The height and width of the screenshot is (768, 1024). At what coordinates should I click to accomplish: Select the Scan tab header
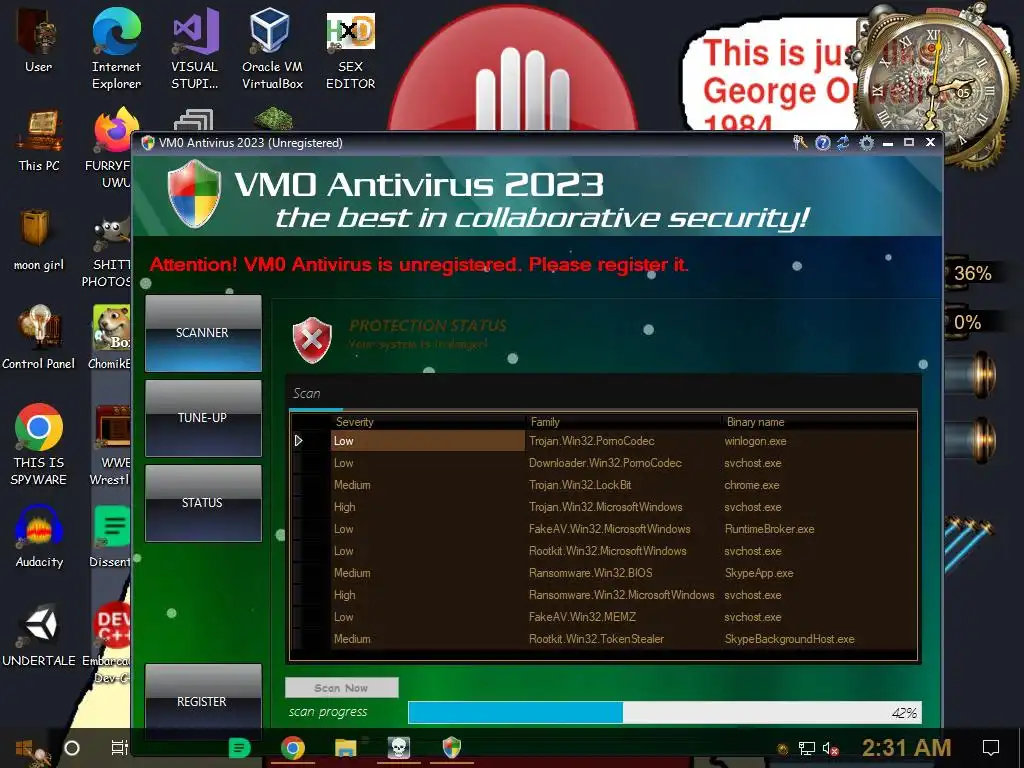click(307, 393)
